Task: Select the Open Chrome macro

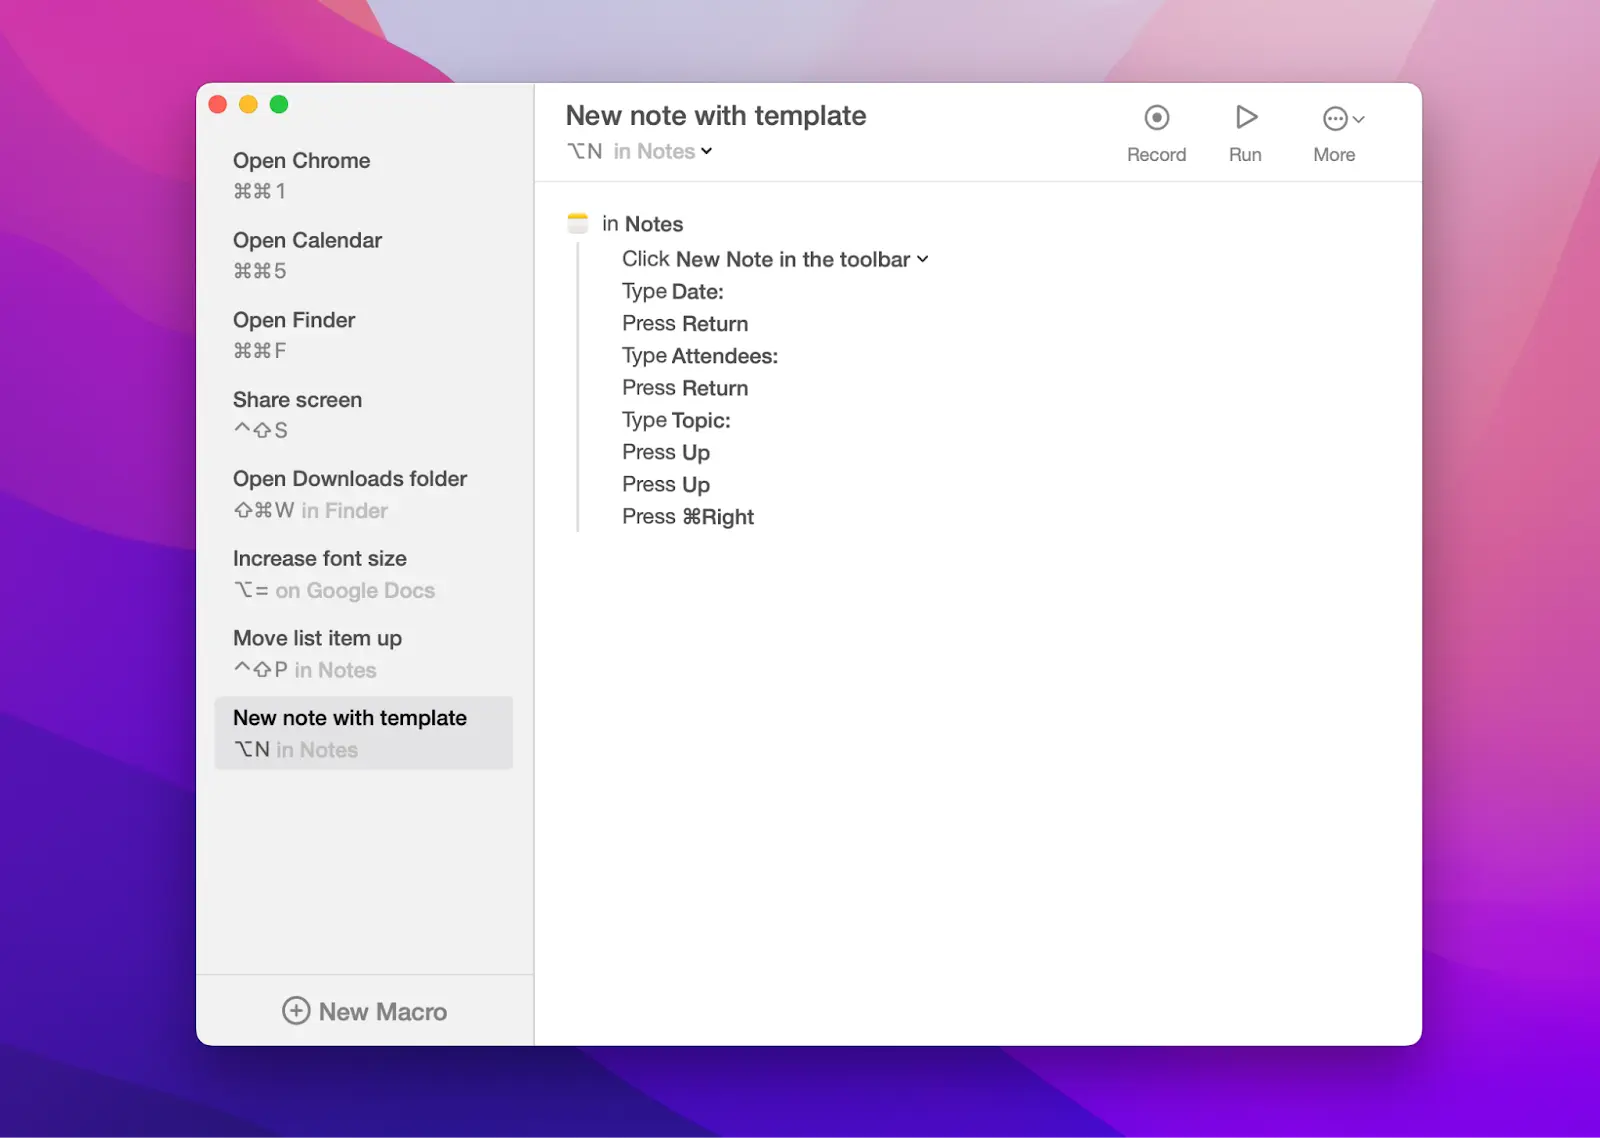Action: click(x=364, y=175)
